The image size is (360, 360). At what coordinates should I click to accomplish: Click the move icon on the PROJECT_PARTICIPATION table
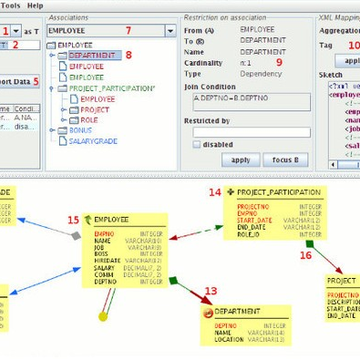(x=231, y=192)
